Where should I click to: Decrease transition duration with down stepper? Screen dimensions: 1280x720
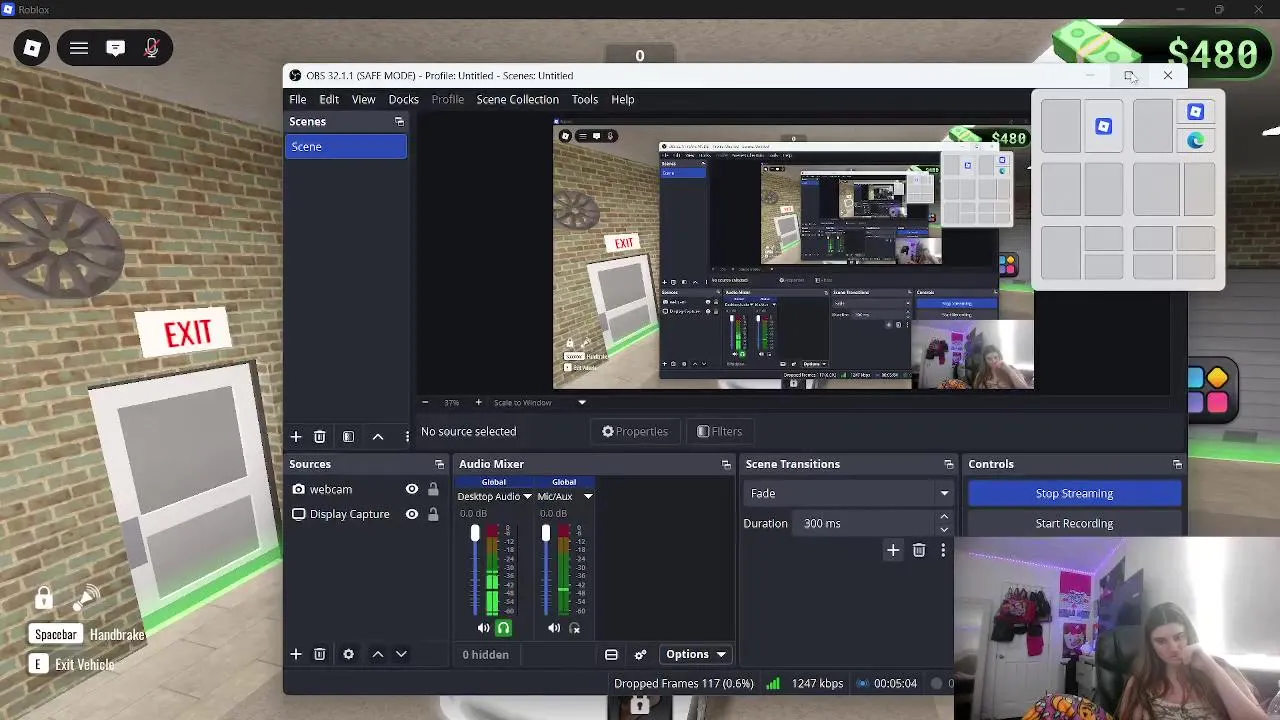944,529
